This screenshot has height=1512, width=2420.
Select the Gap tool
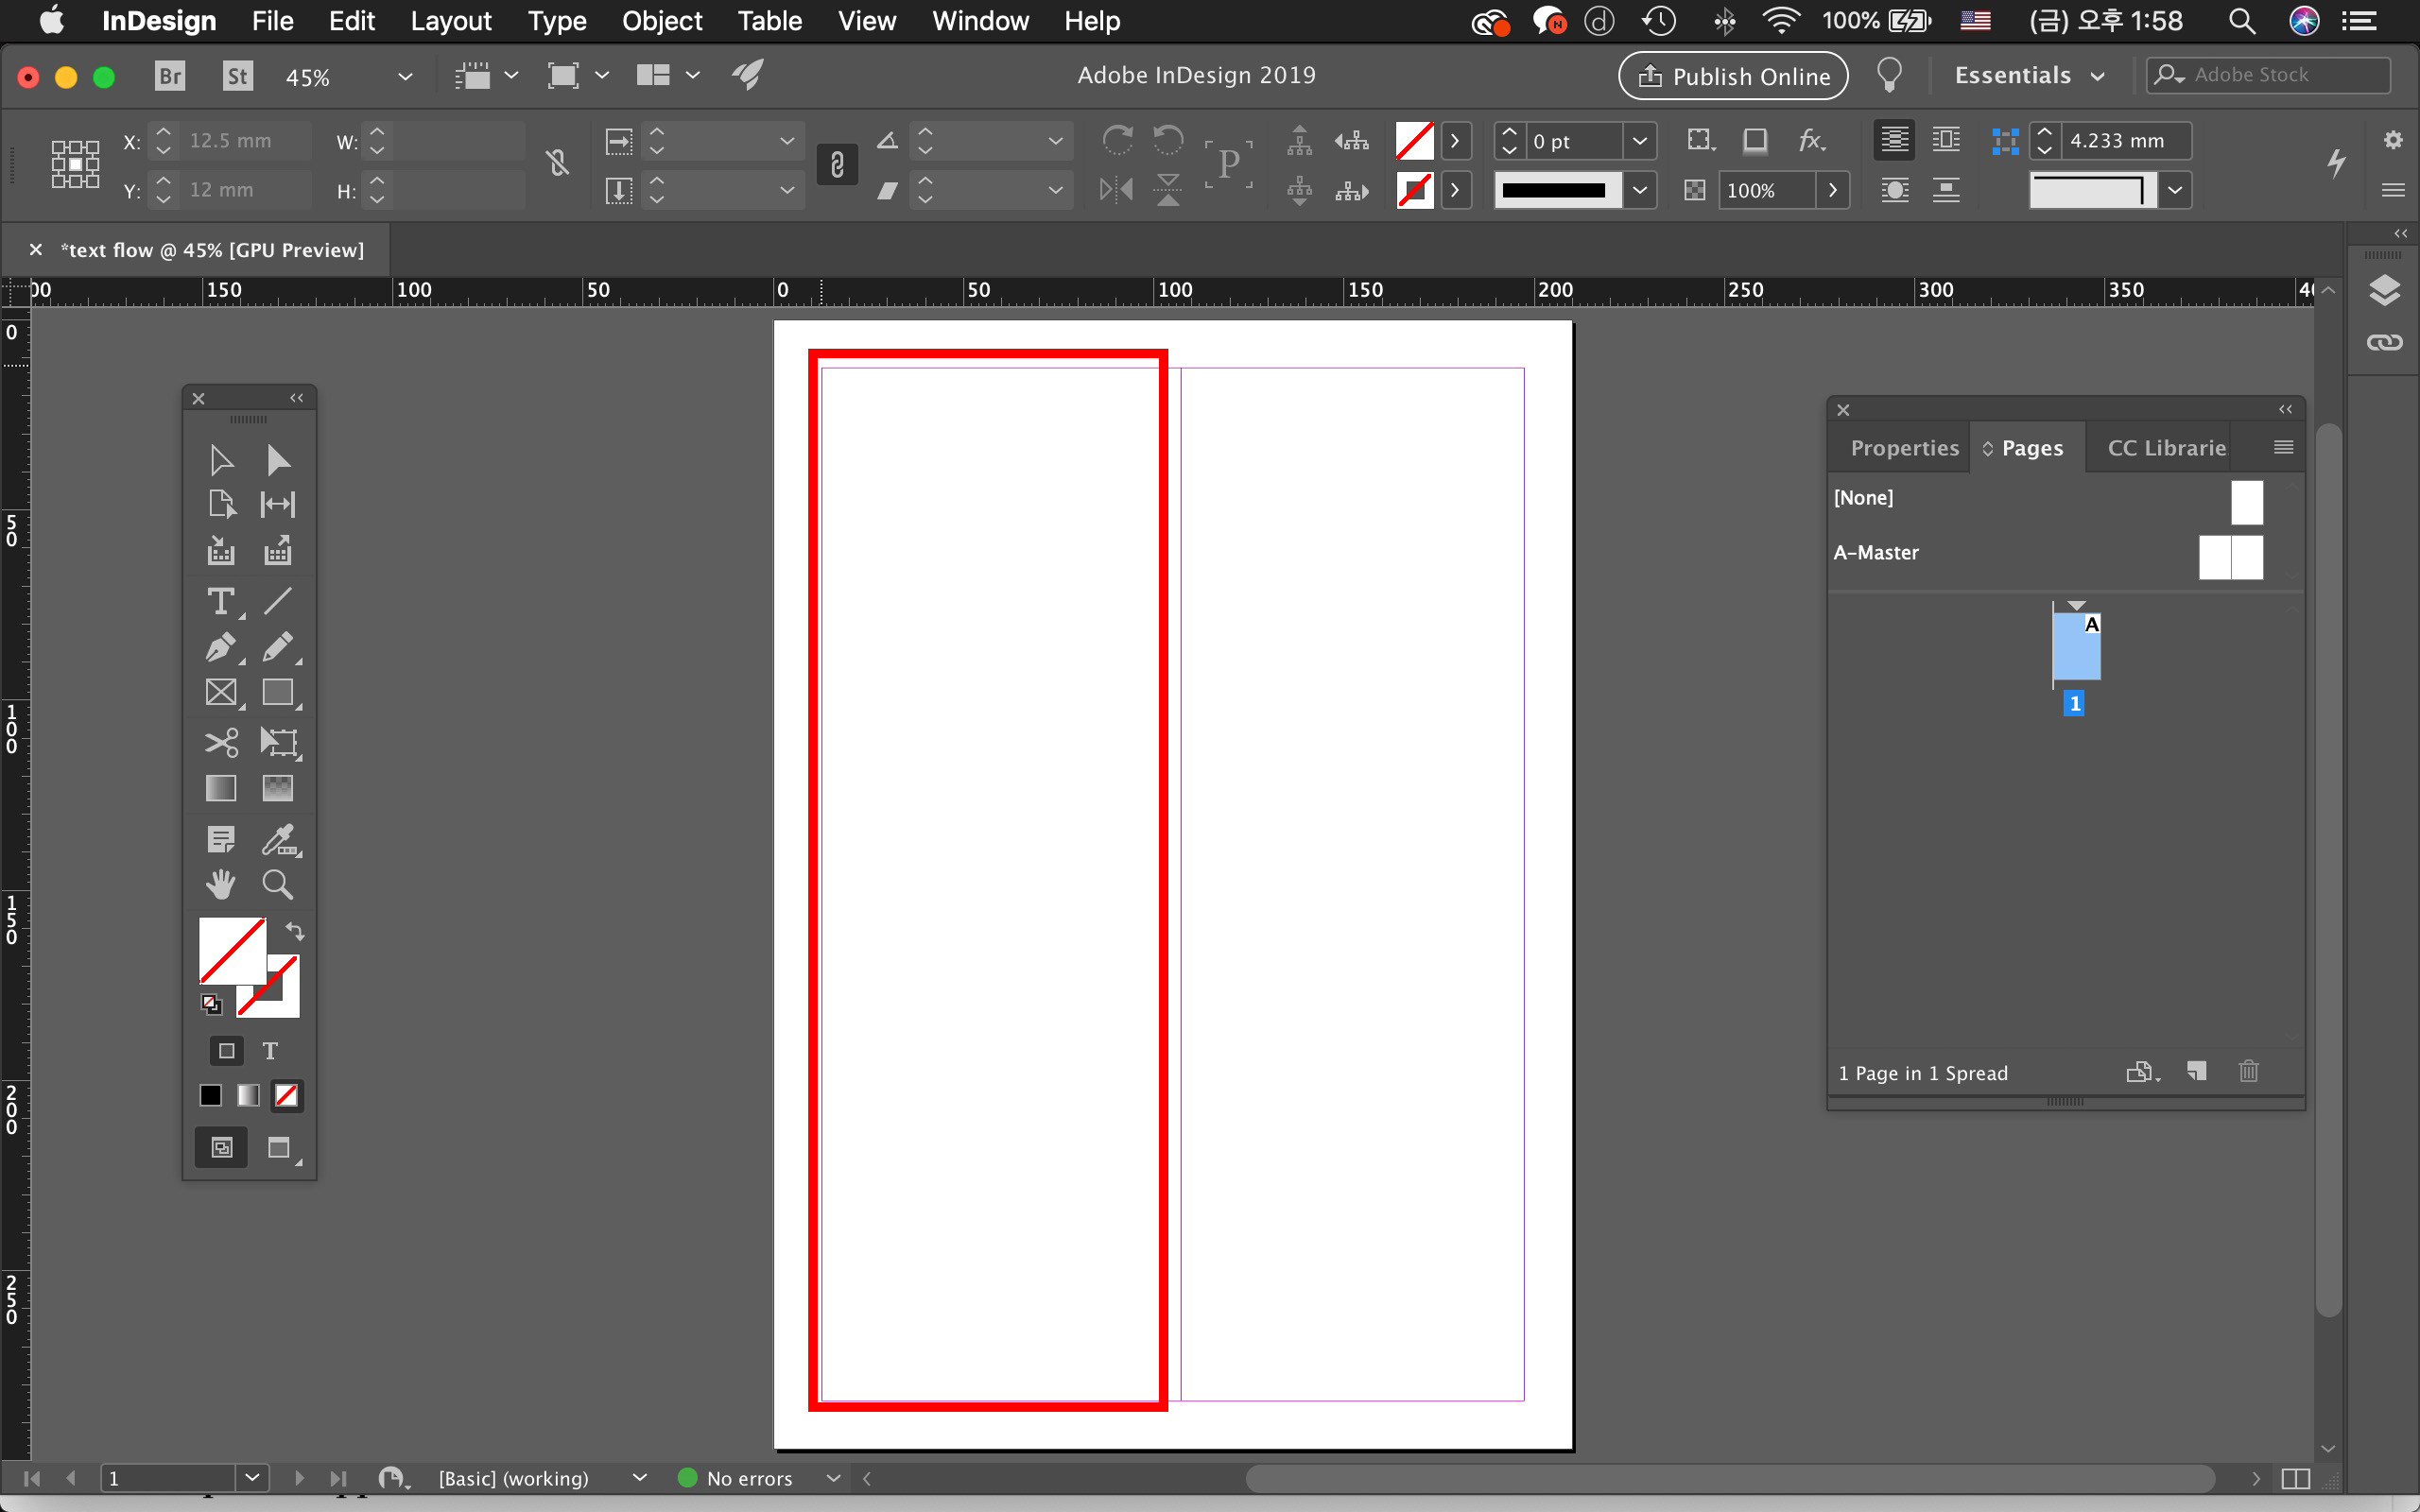278,504
